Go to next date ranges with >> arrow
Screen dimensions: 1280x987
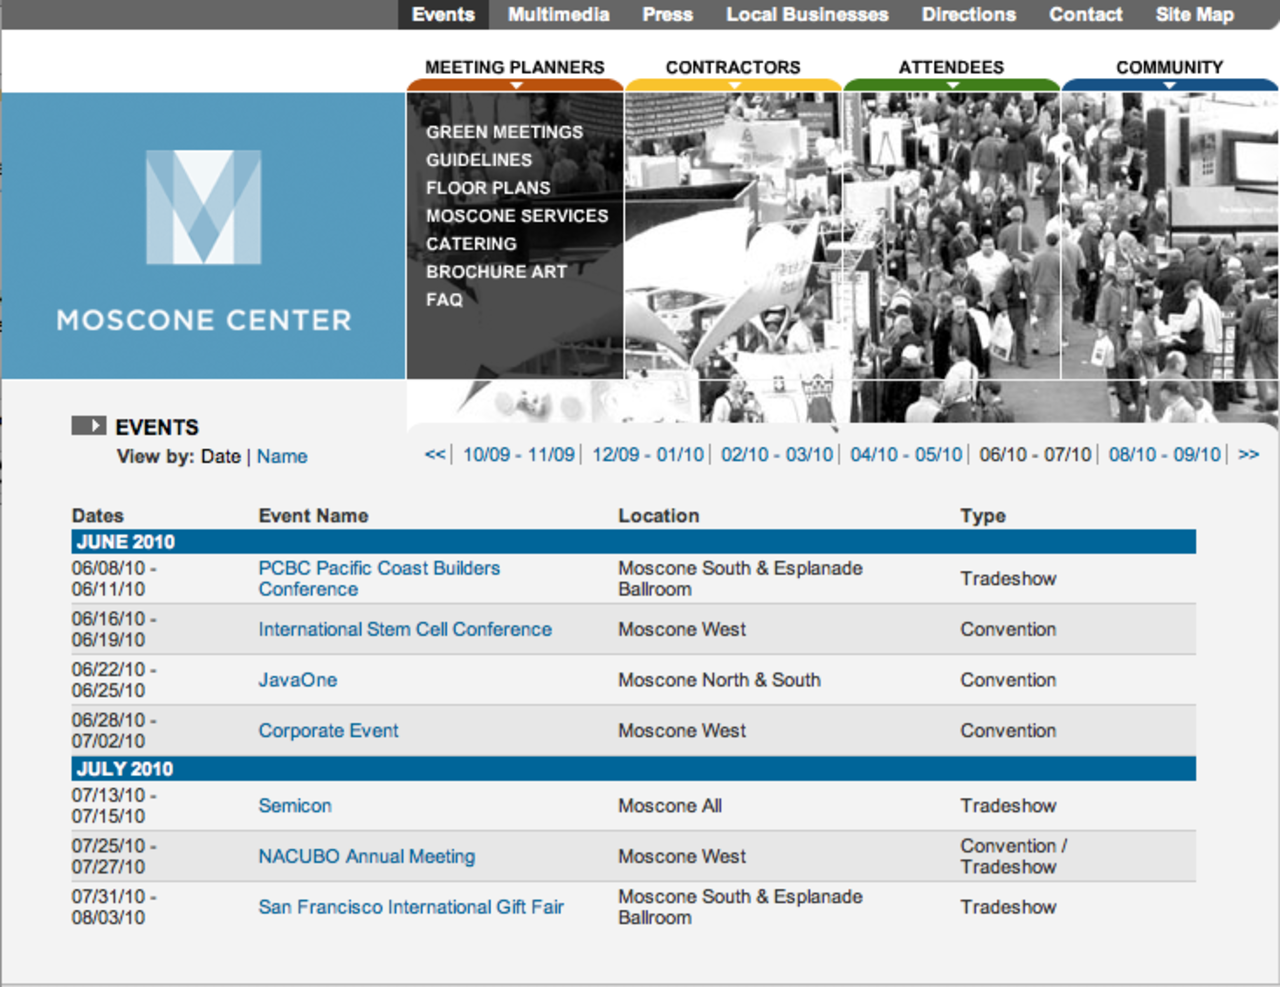[x=1248, y=455]
